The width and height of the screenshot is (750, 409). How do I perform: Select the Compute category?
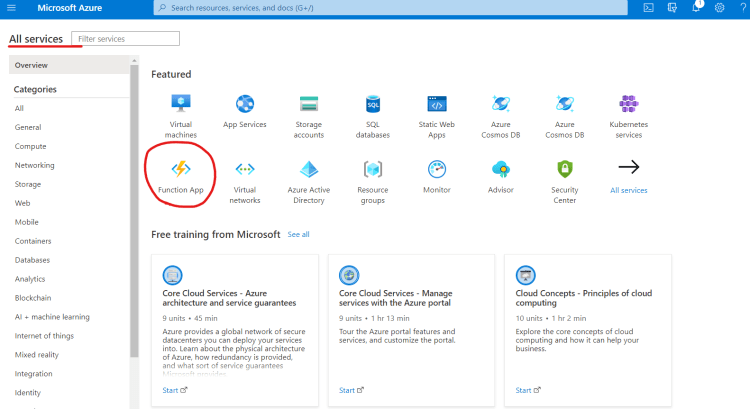pyautogui.click(x=31, y=146)
